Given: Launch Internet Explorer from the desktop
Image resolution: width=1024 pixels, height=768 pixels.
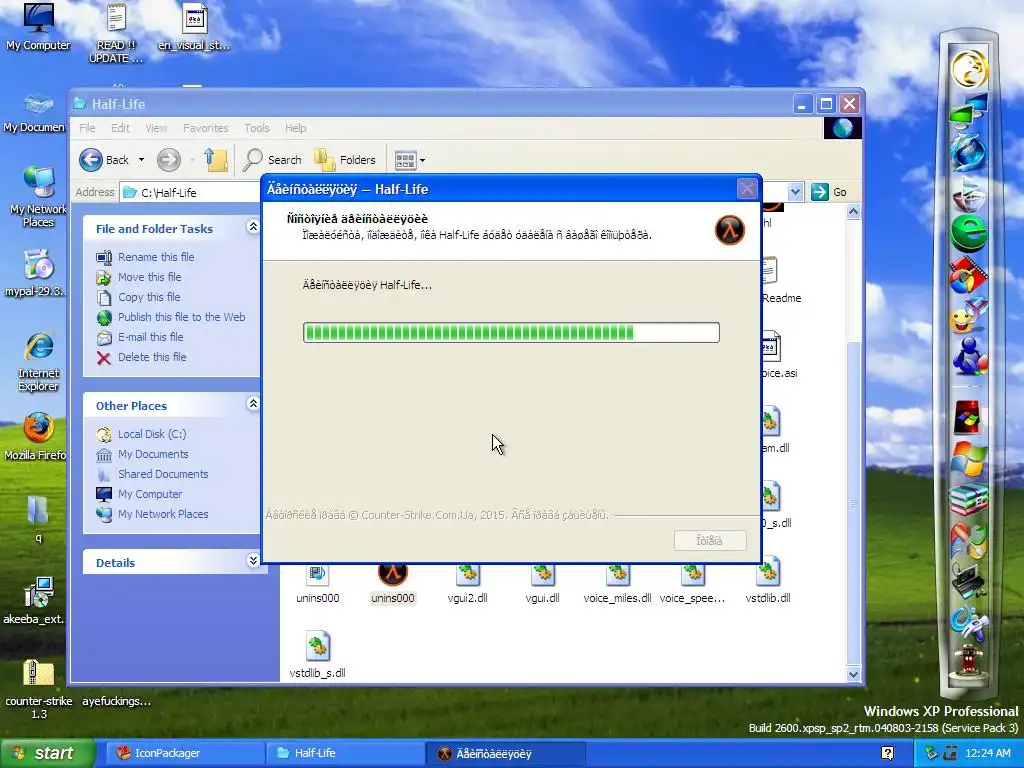Looking at the screenshot, I should click(38, 361).
